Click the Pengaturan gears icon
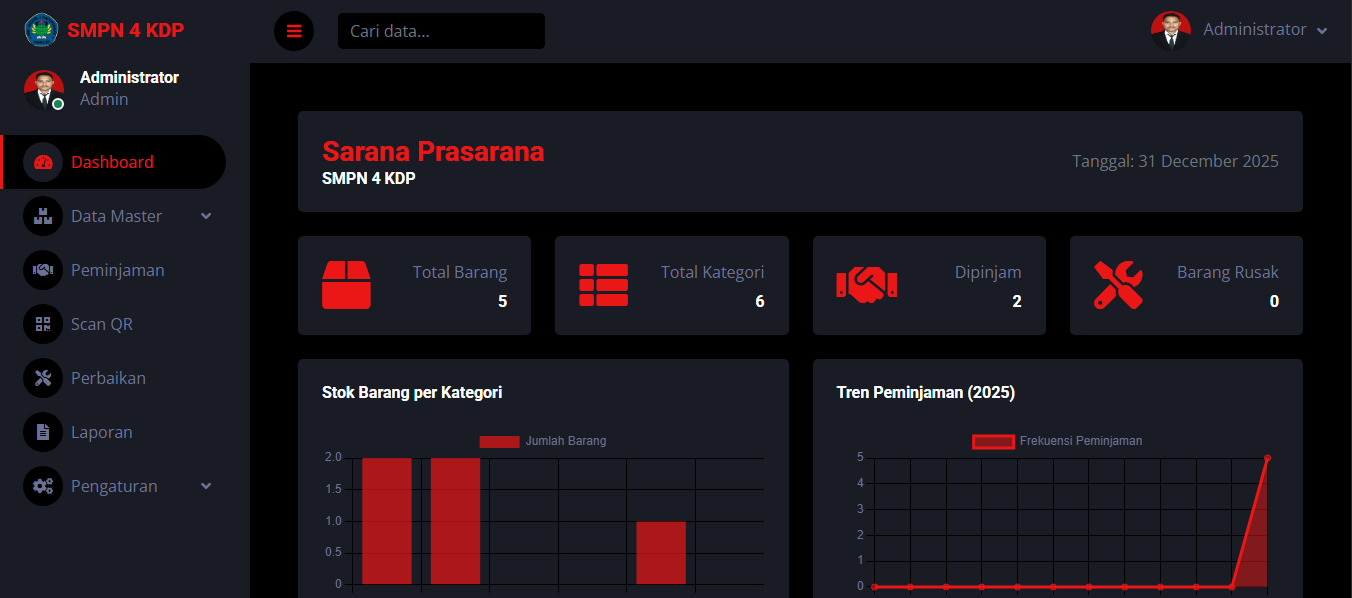The width and height of the screenshot is (1352, 598). tap(43, 486)
